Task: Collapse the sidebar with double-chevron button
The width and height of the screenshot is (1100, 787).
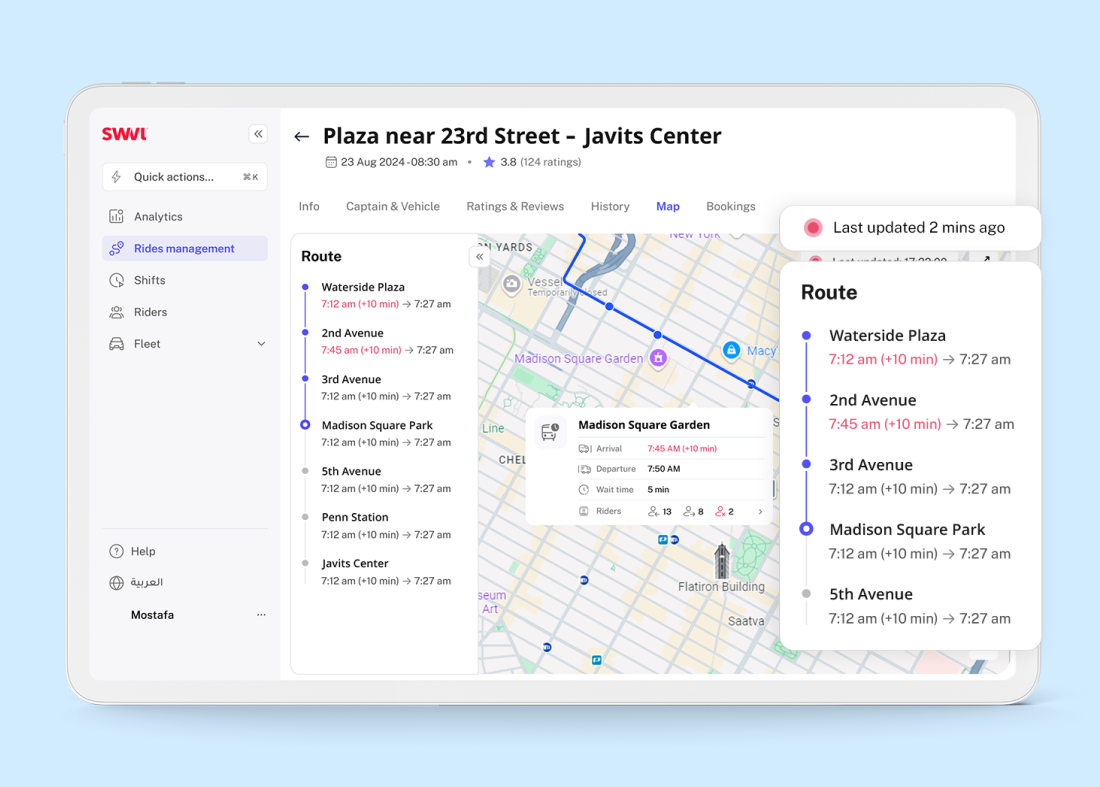Action: [258, 134]
